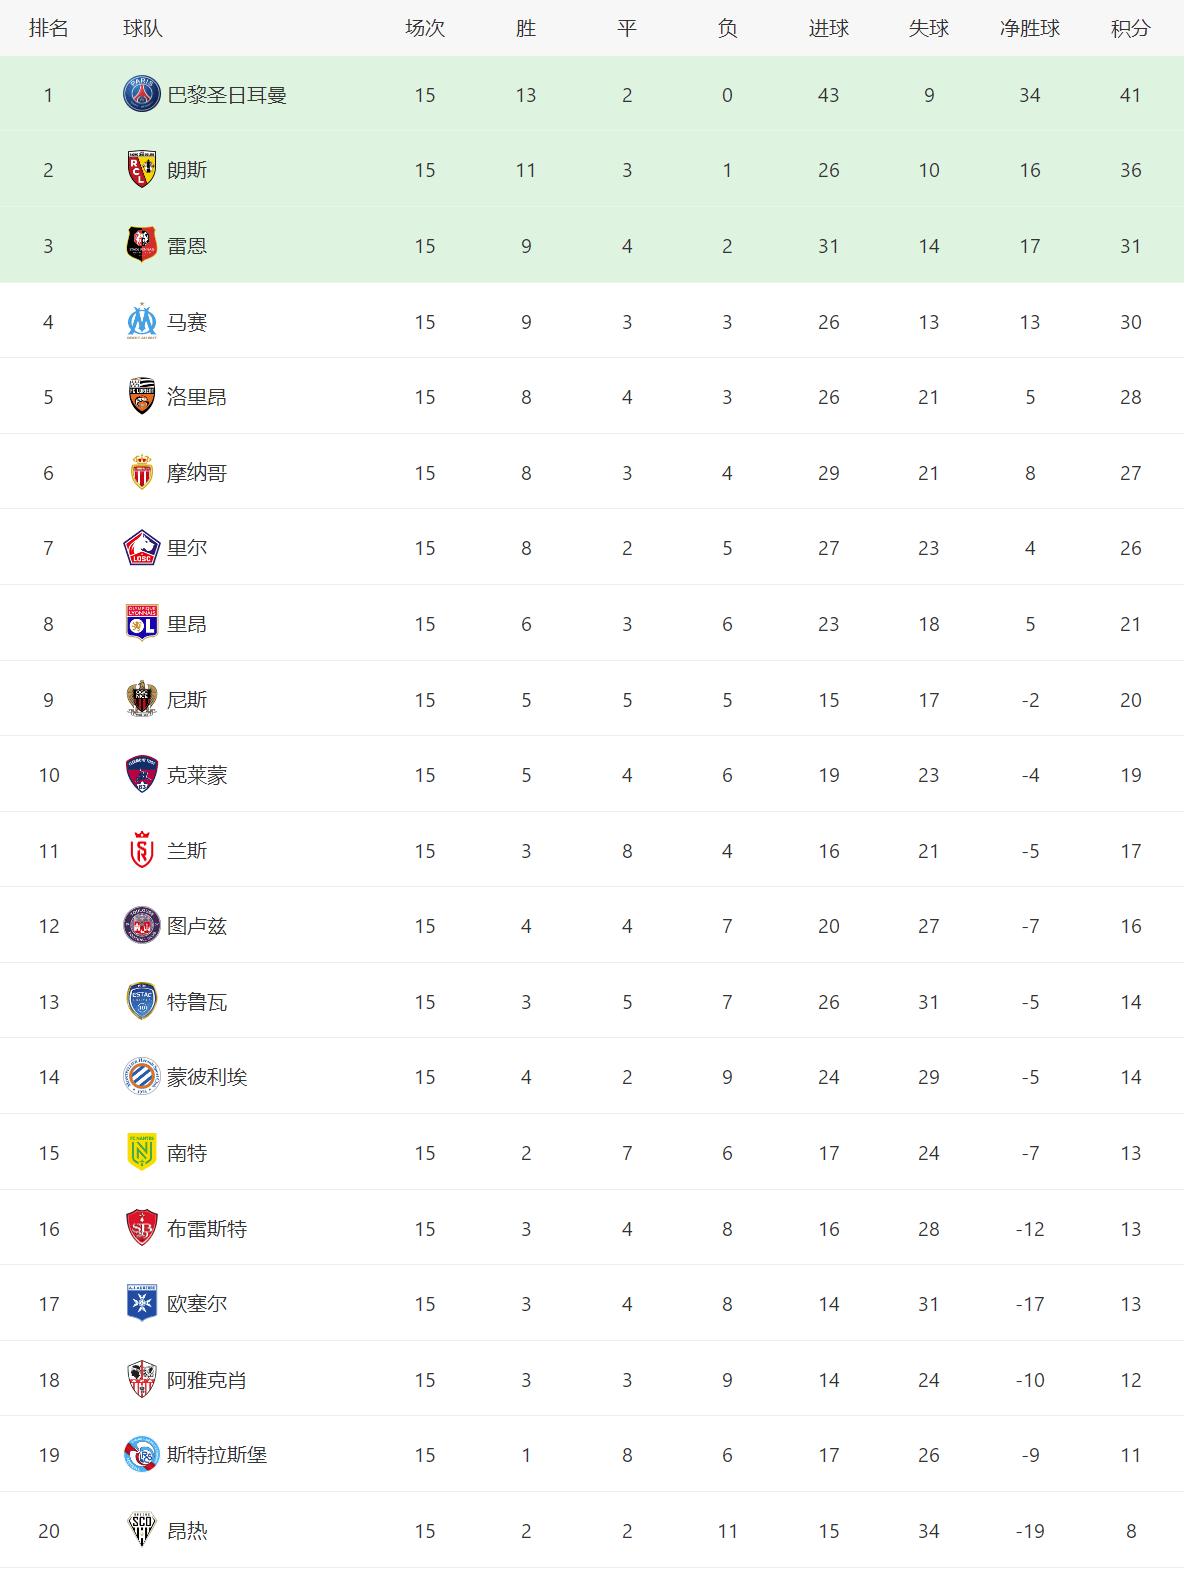Click the RC Lens club logo
The image size is (1184, 1582).
point(142,170)
